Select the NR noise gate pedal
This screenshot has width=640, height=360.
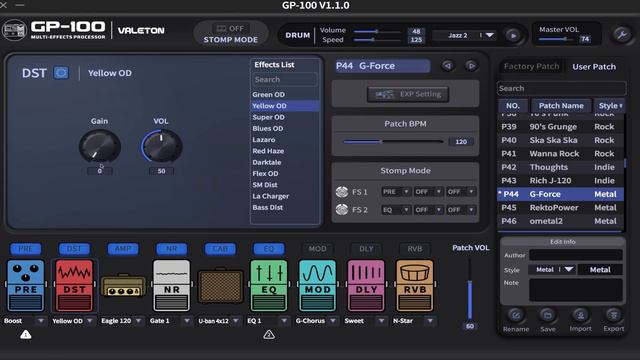point(171,285)
